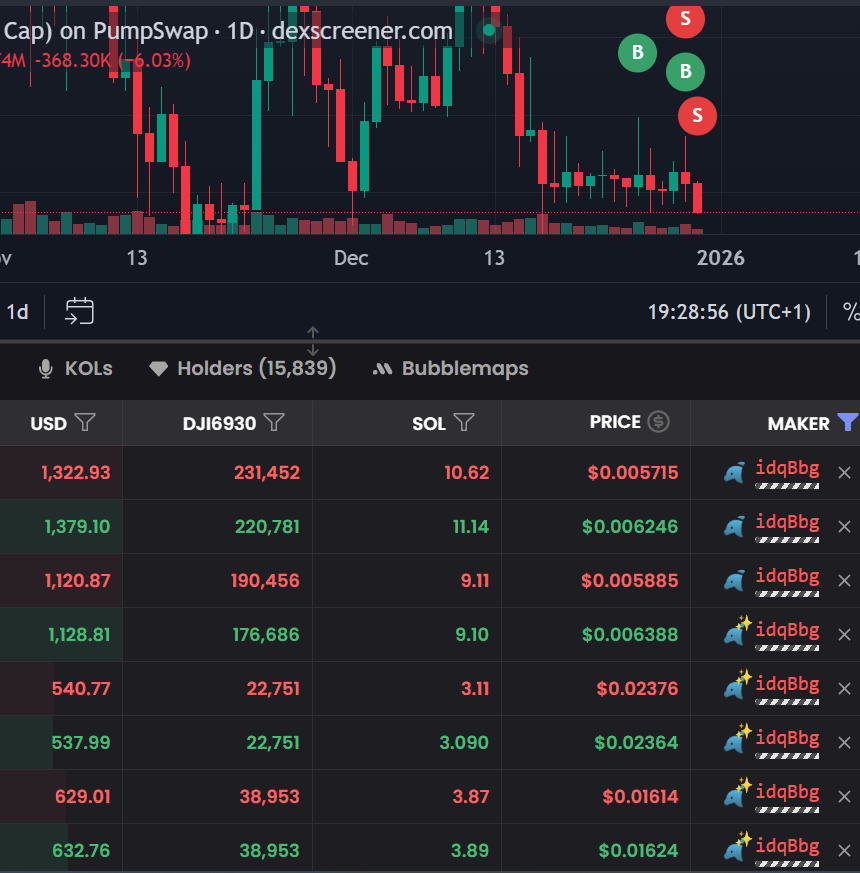
Task: Remove maker filter on the 1,128.81 row
Action: (844, 635)
